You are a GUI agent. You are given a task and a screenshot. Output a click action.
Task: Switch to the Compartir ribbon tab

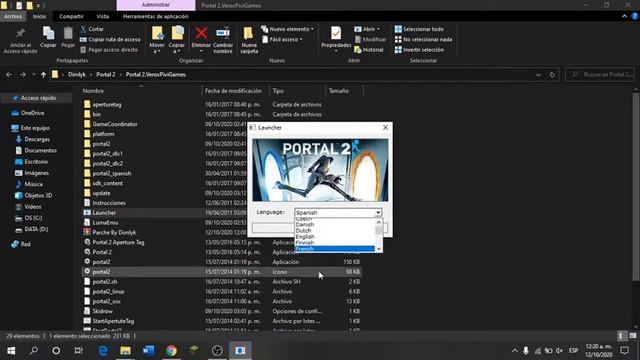[71, 16]
